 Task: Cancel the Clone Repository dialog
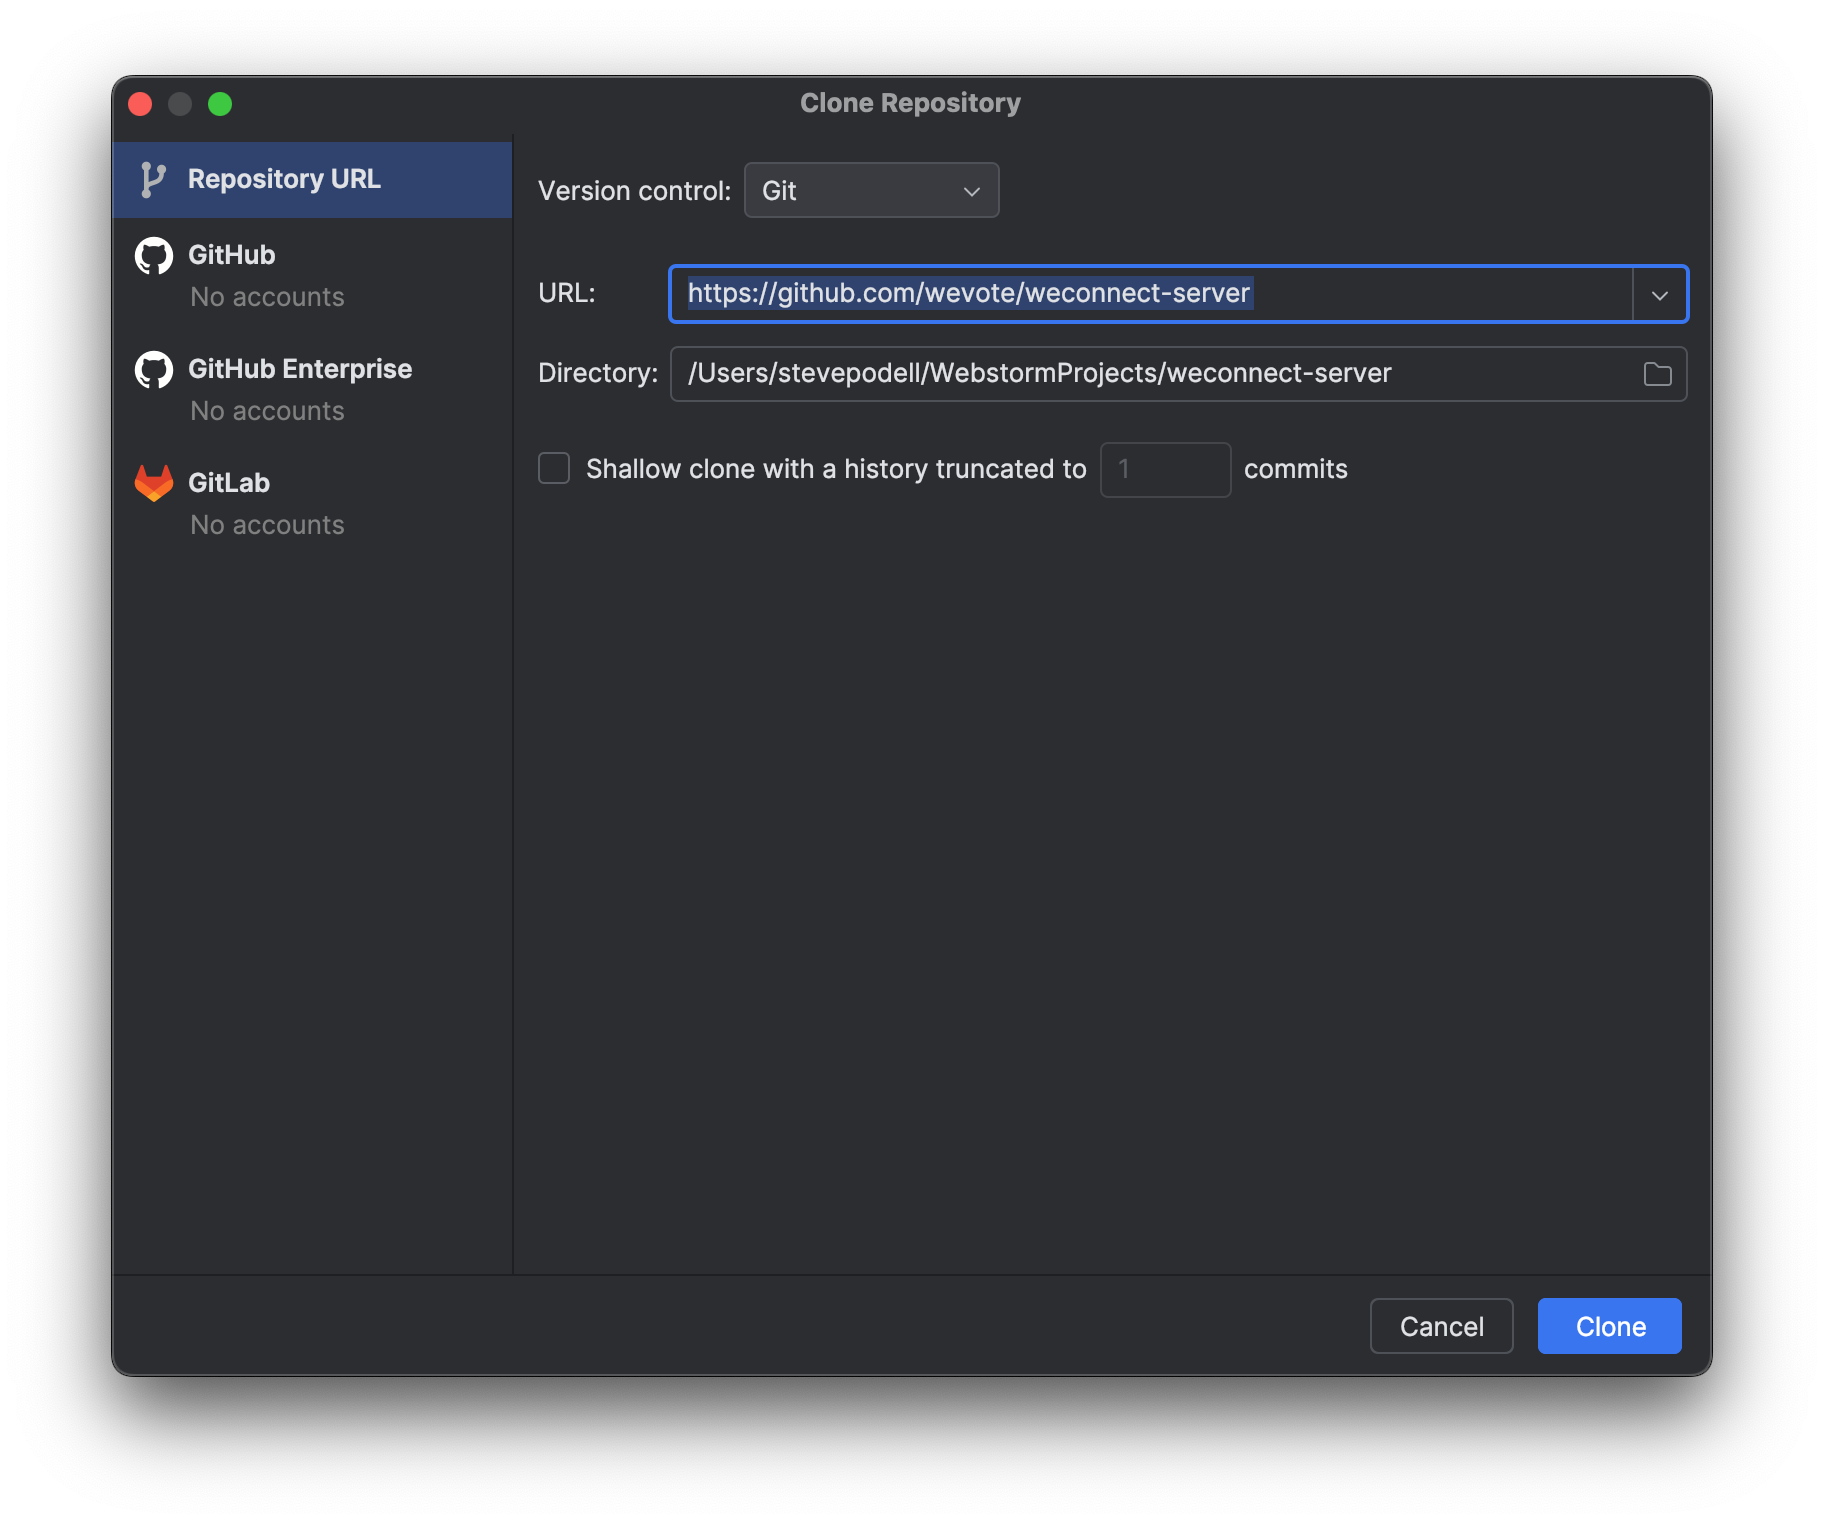click(x=1441, y=1326)
